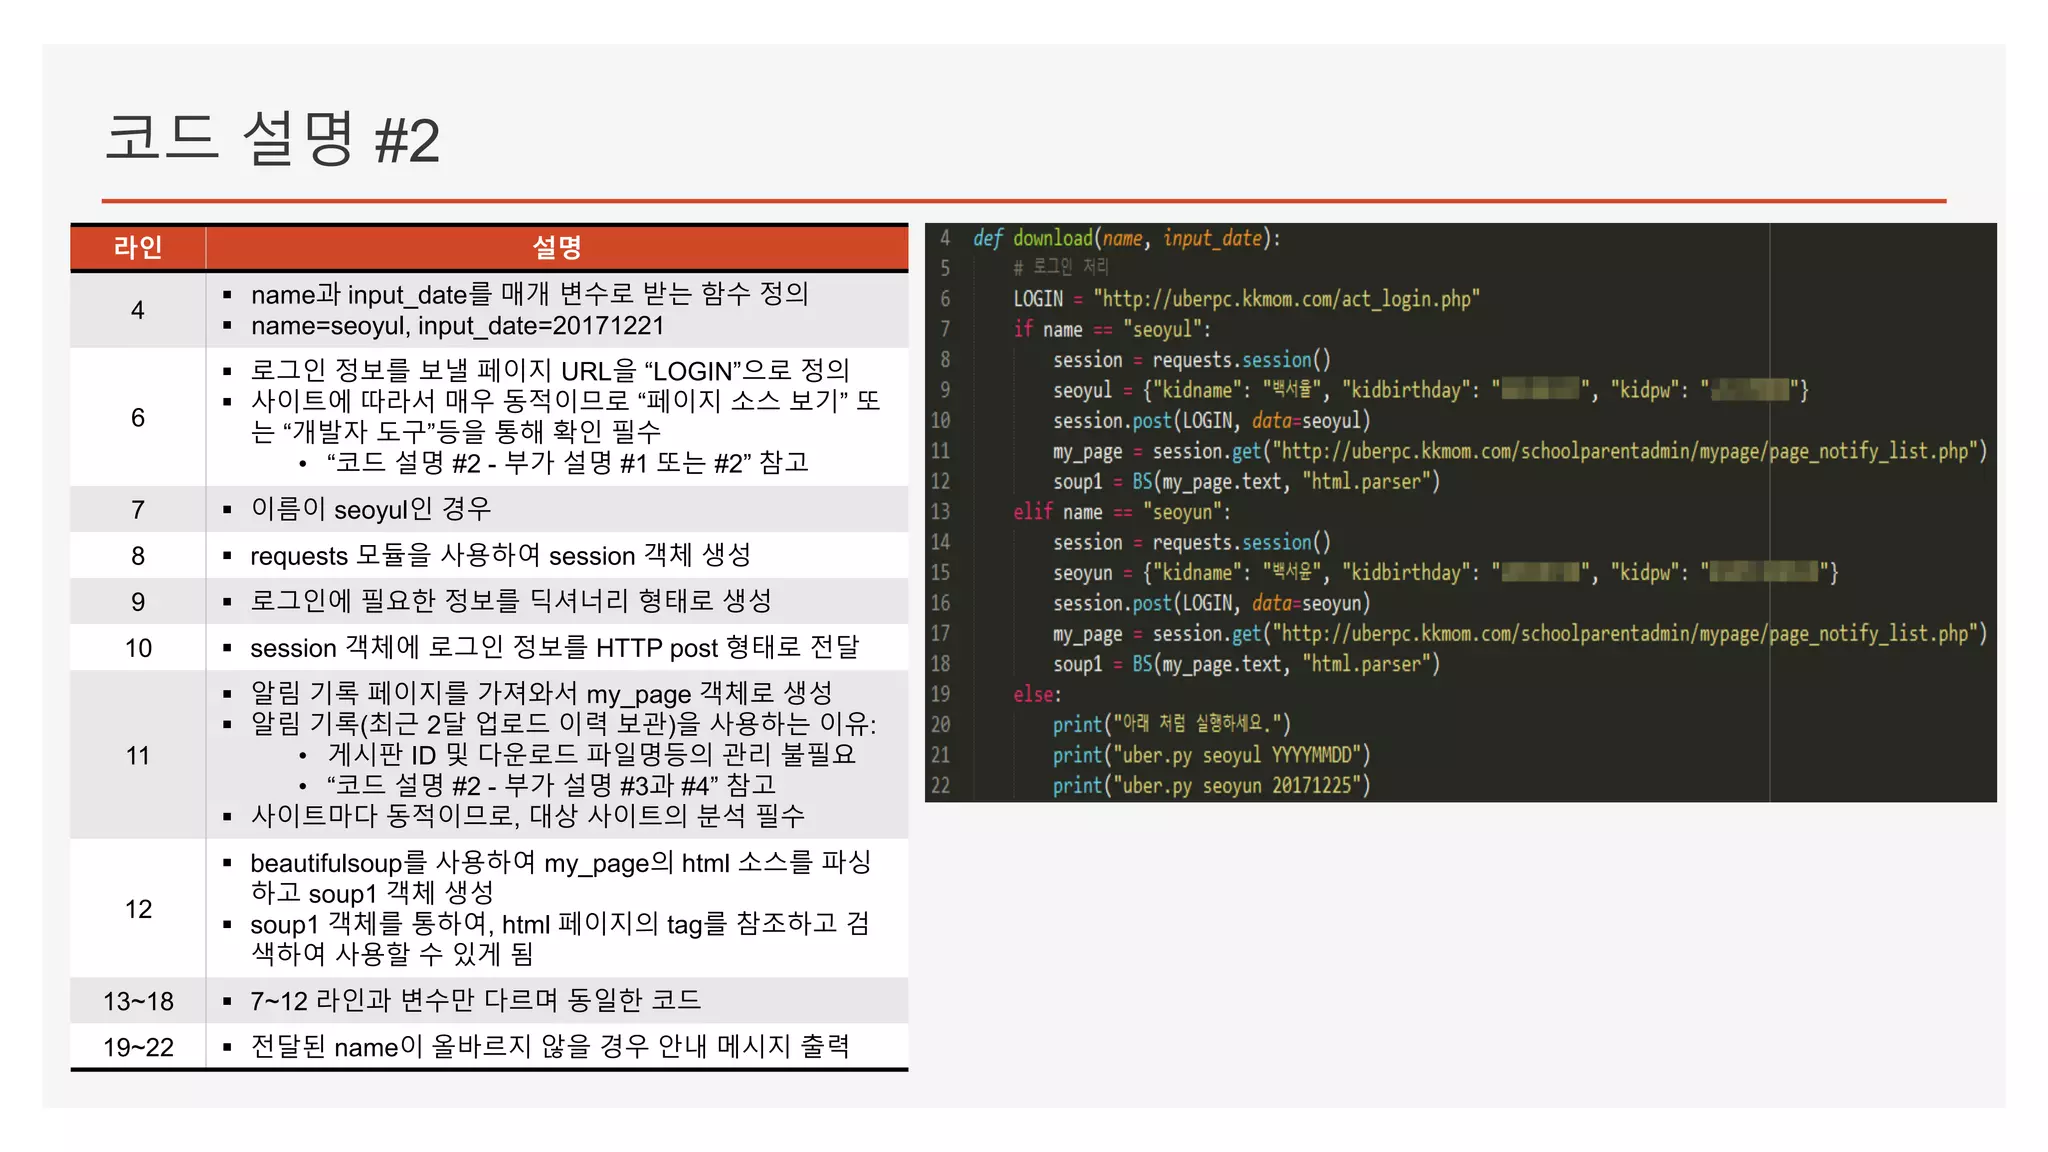Select the row number 6 cell
Screen dimensions: 2048x1152
138,418
